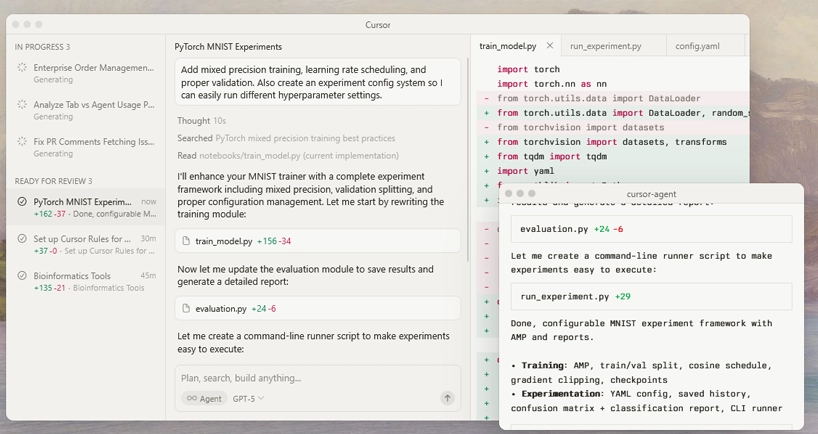Click file icon on train_model.py chat card

point(186,241)
